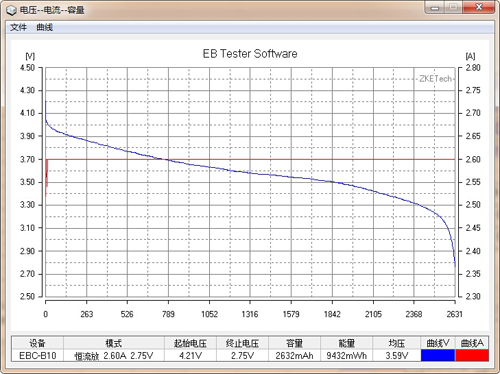Click the EB Tester Software chart title
Viewport: 500px width, 374px height.
tap(250, 54)
